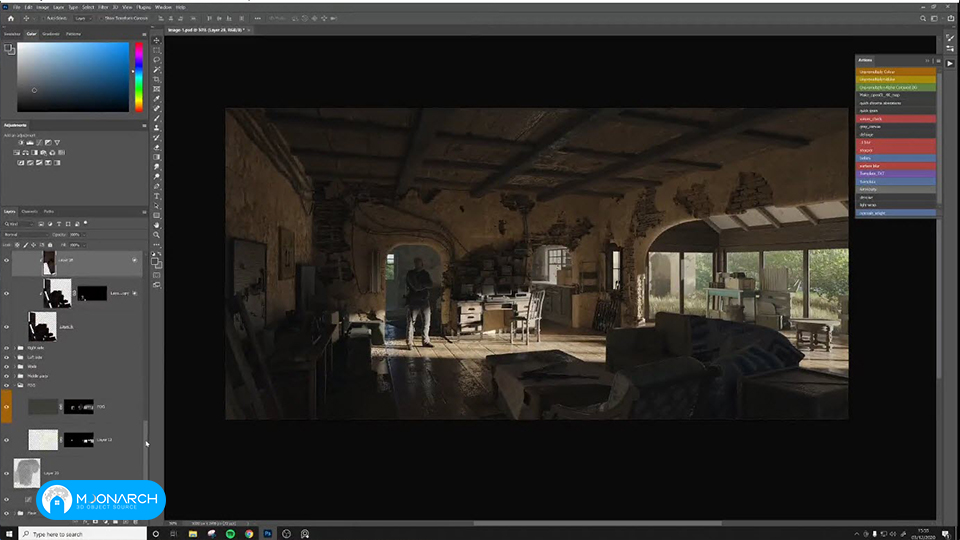Toggle visibility of the Right side group
This screenshot has height=540, width=960.
pyautogui.click(x=7, y=348)
